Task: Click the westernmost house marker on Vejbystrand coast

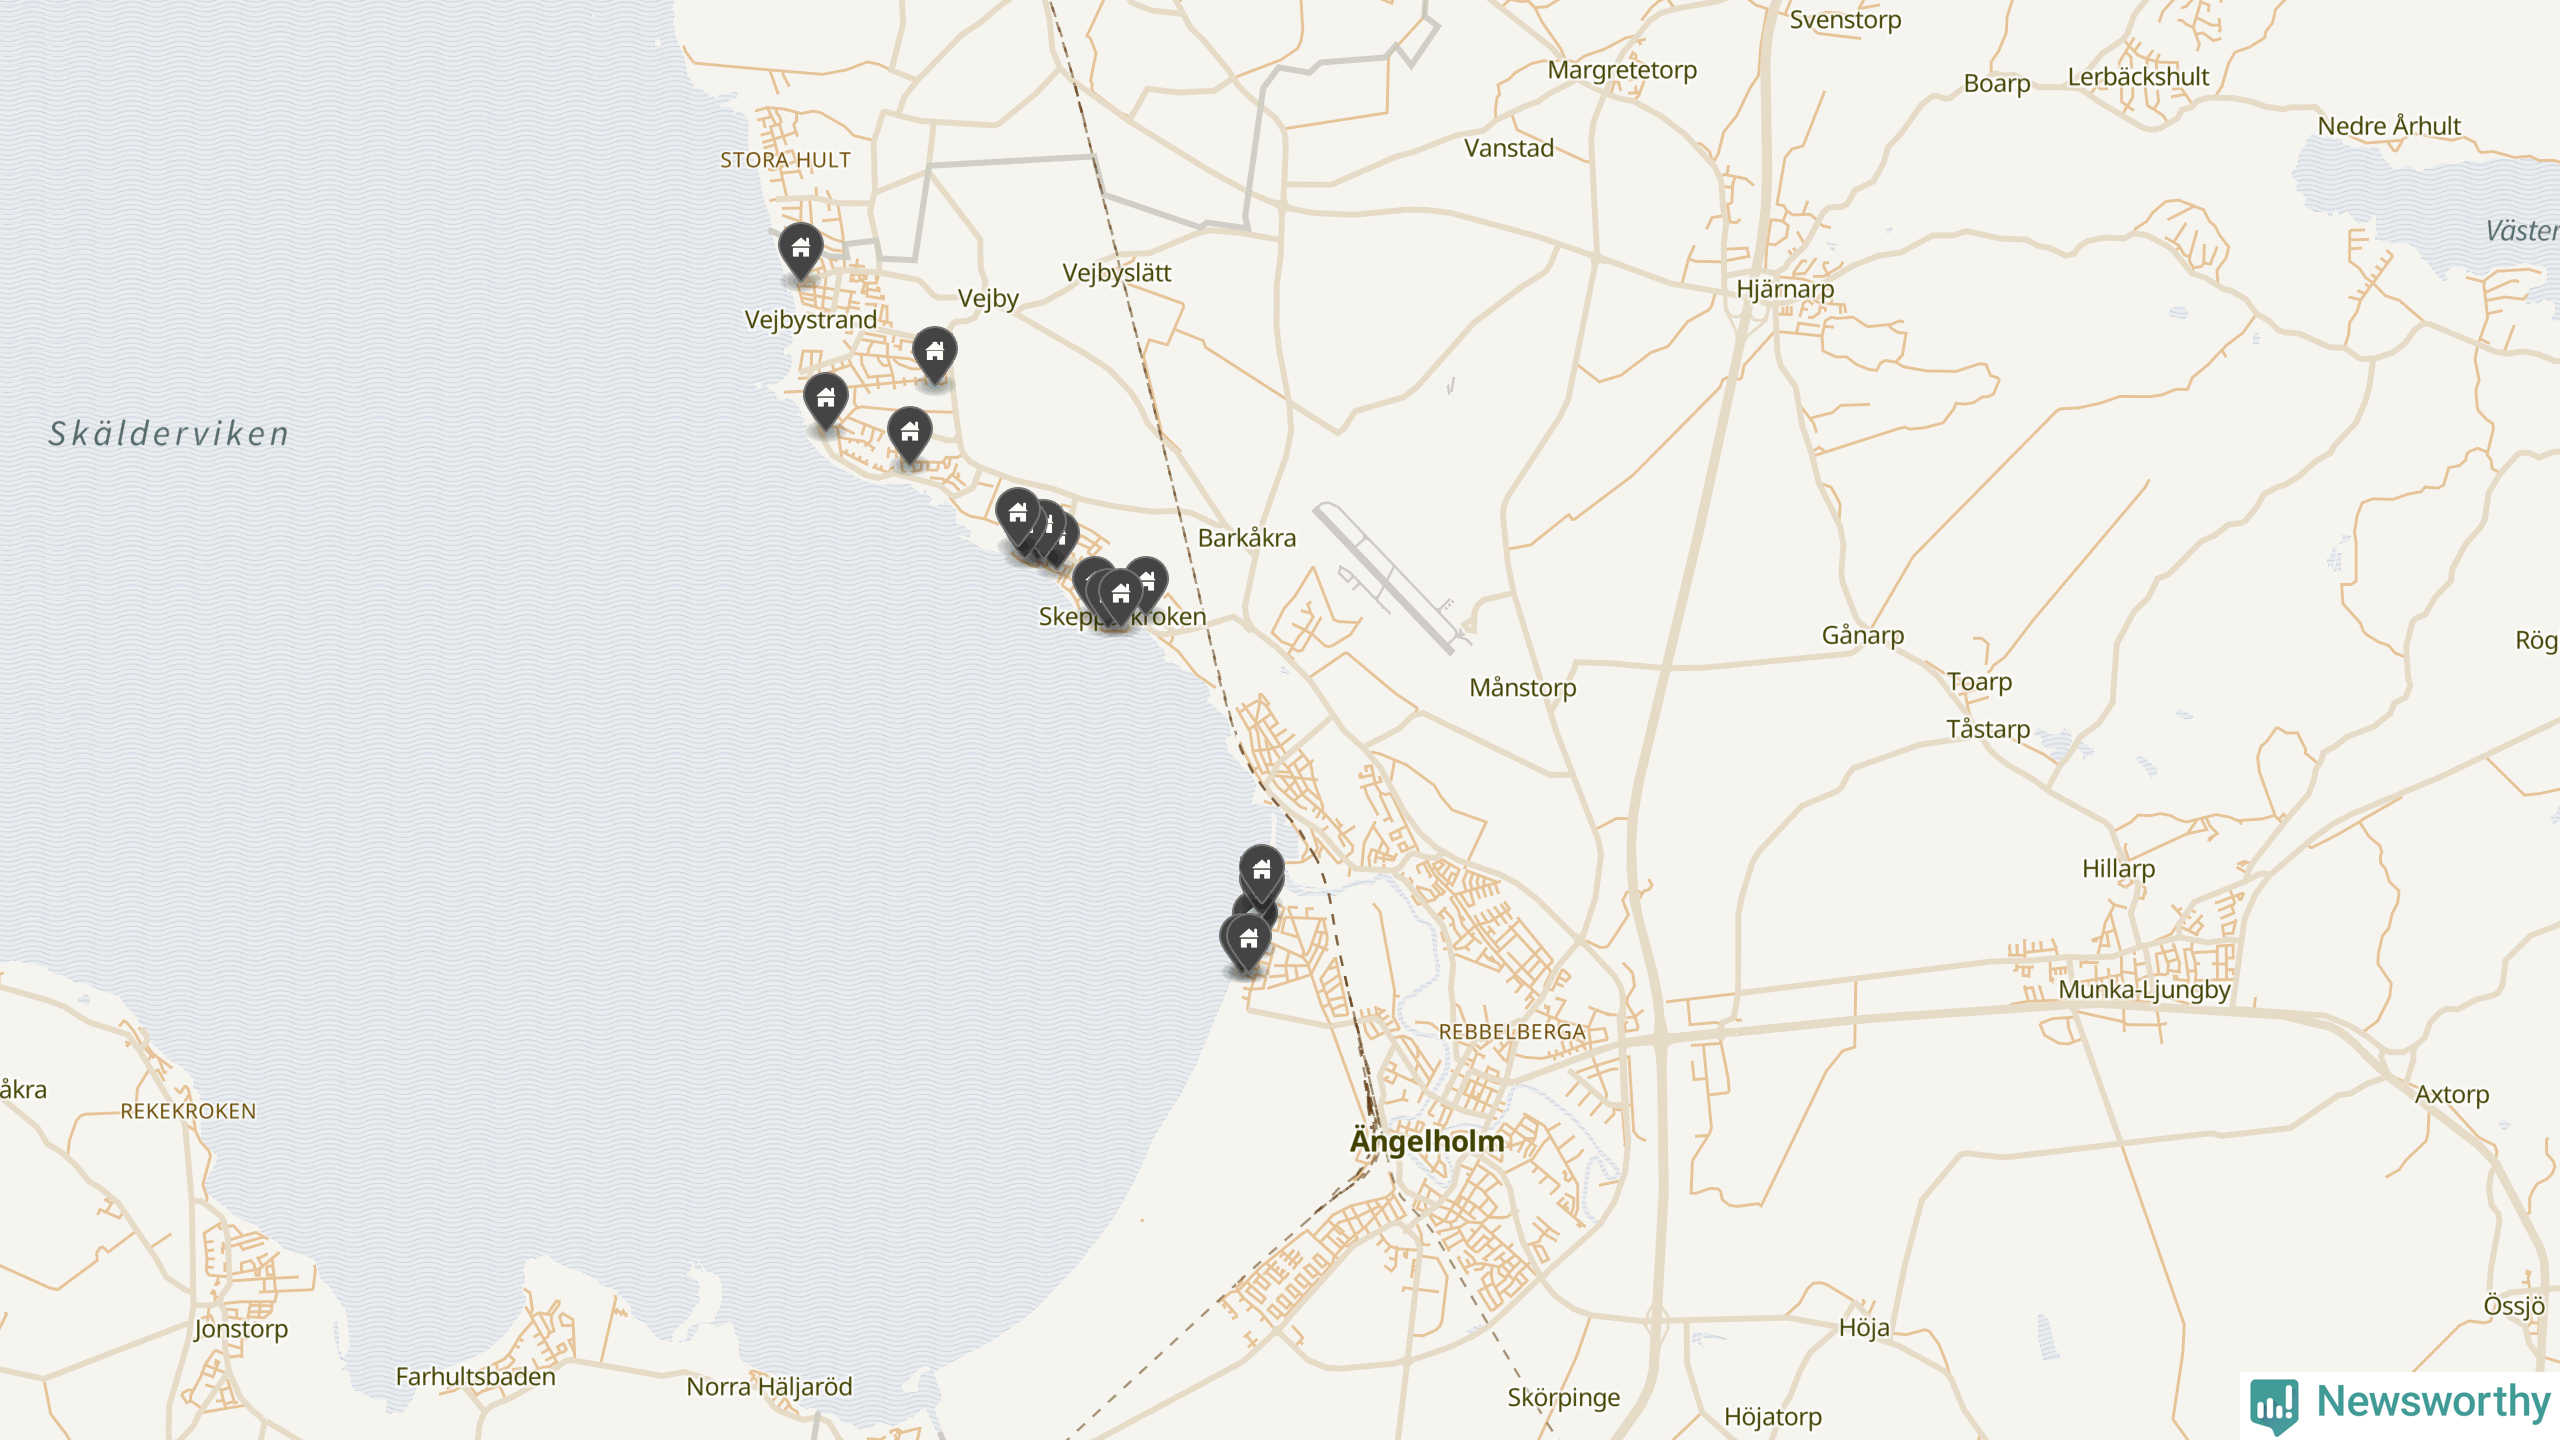Action: pyautogui.click(x=826, y=402)
